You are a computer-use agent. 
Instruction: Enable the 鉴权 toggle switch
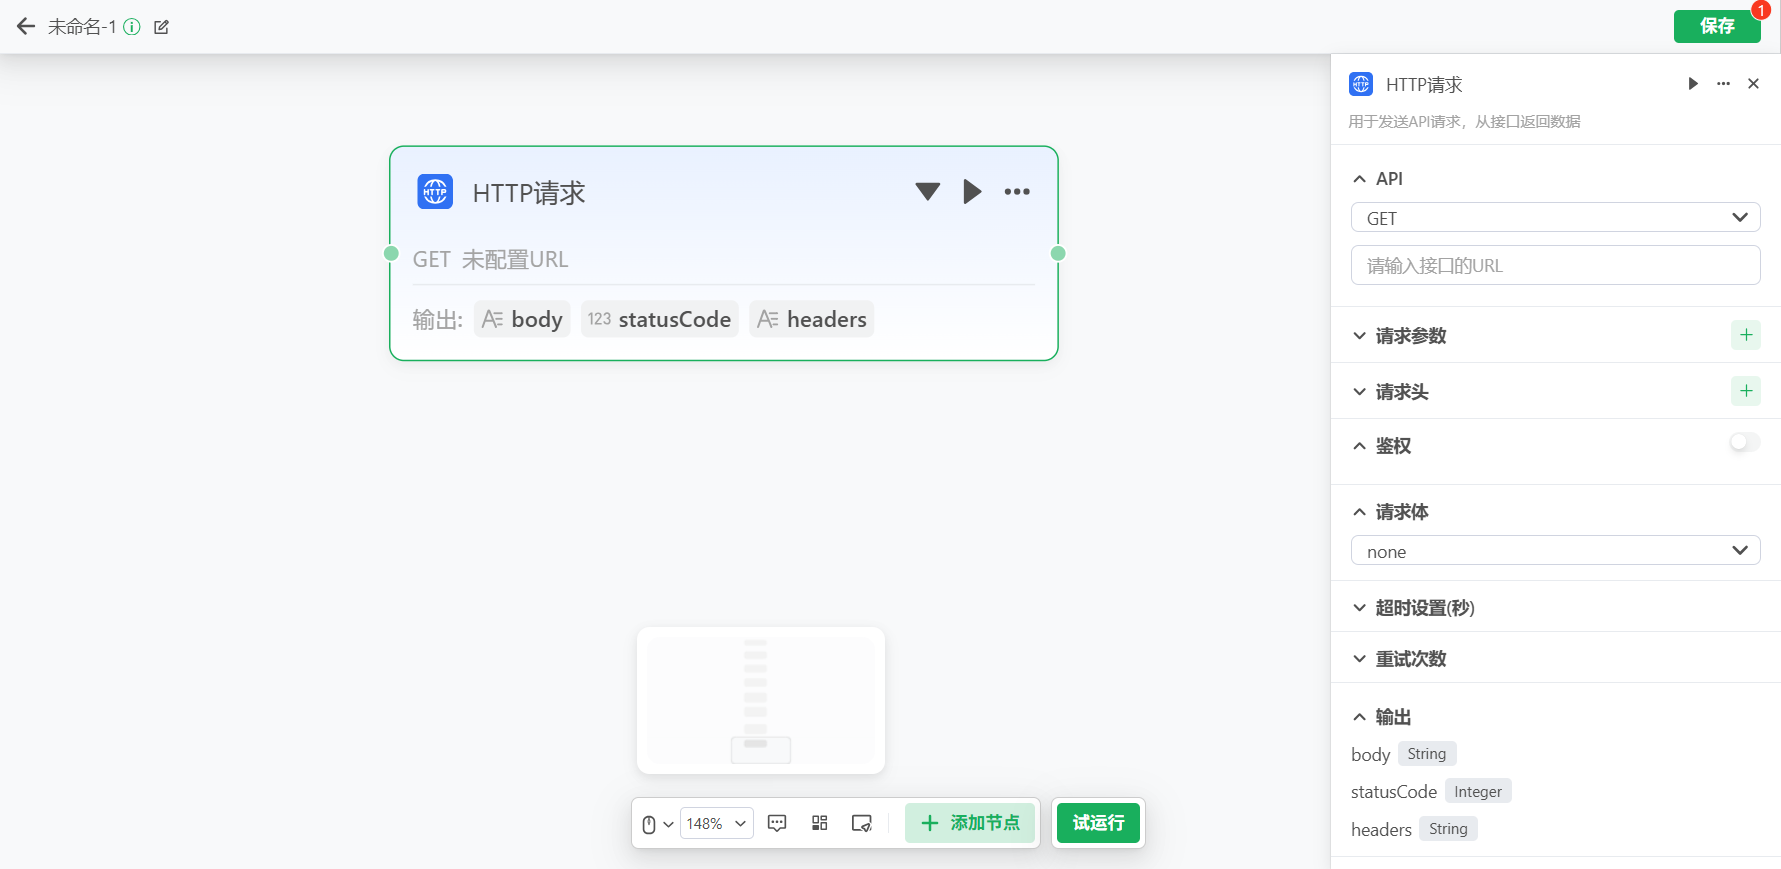[1744, 442]
